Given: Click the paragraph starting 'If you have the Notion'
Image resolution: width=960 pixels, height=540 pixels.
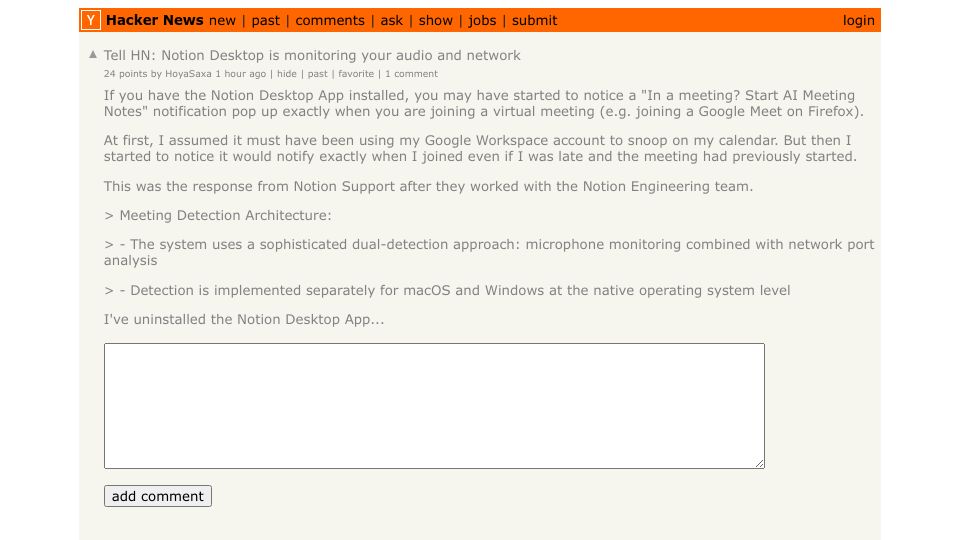Looking at the screenshot, I should point(484,103).
